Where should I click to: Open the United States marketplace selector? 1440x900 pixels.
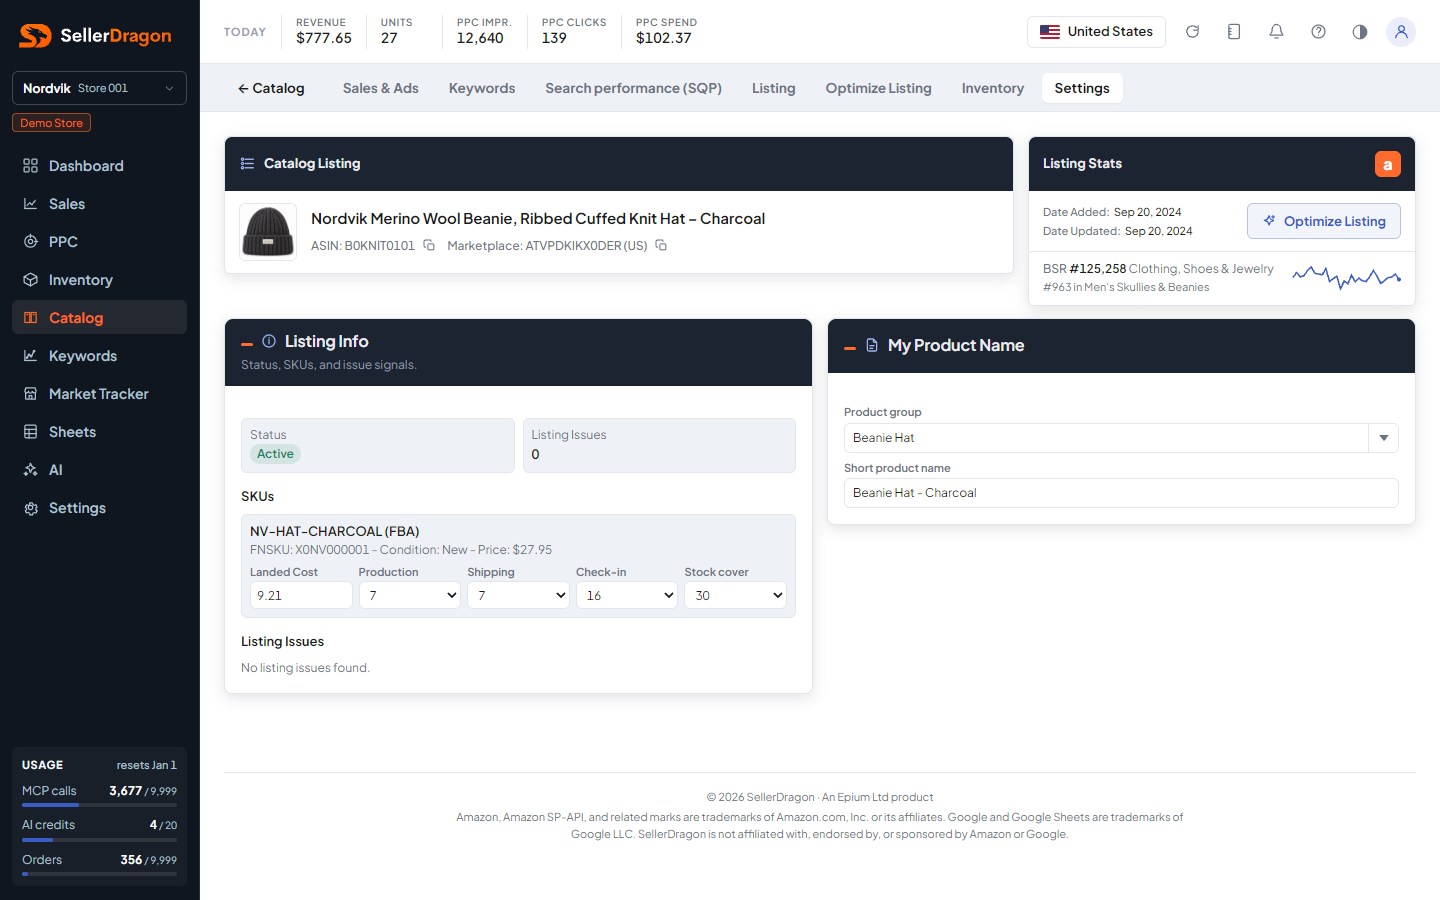point(1096,32)
